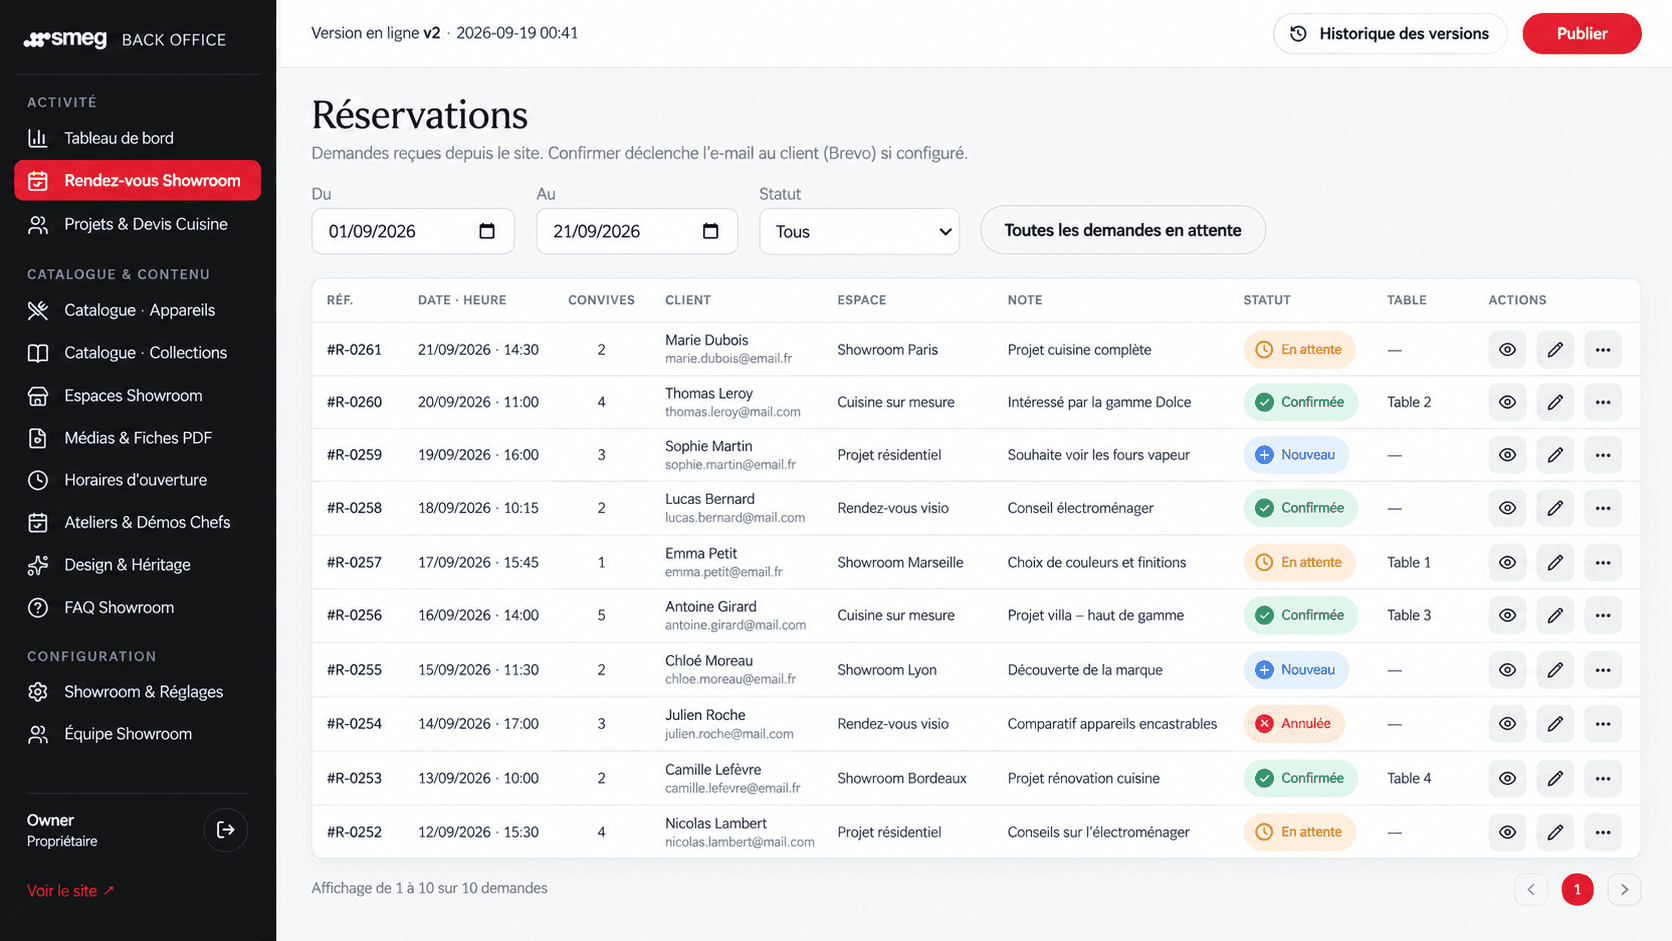Edit Emma Petit's reservation

(1555, 562)
